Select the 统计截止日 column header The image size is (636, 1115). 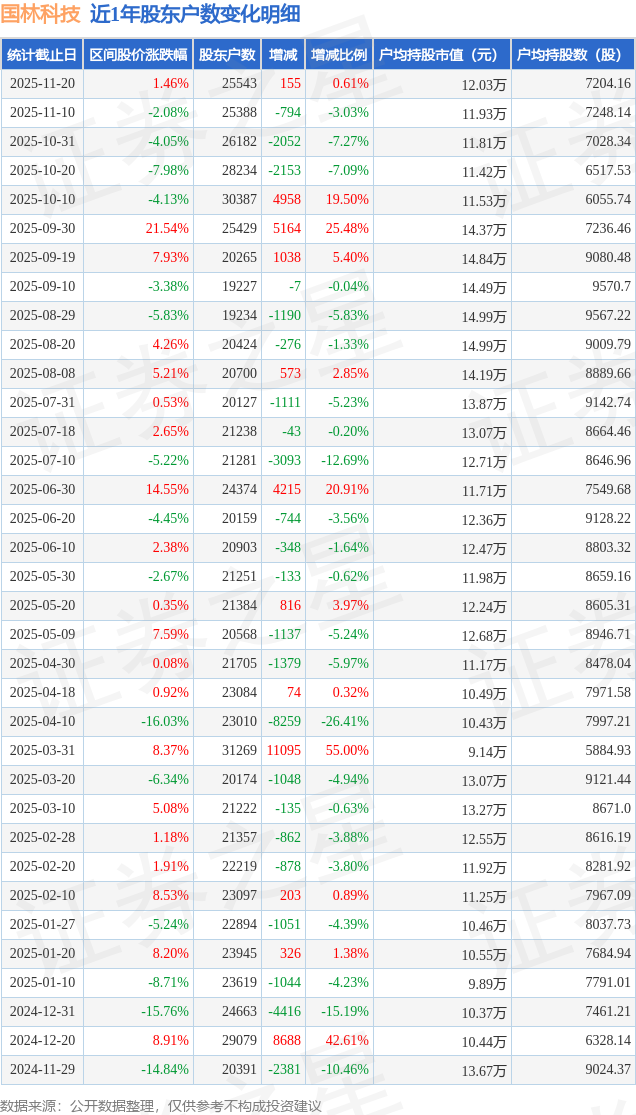(42, 55)
